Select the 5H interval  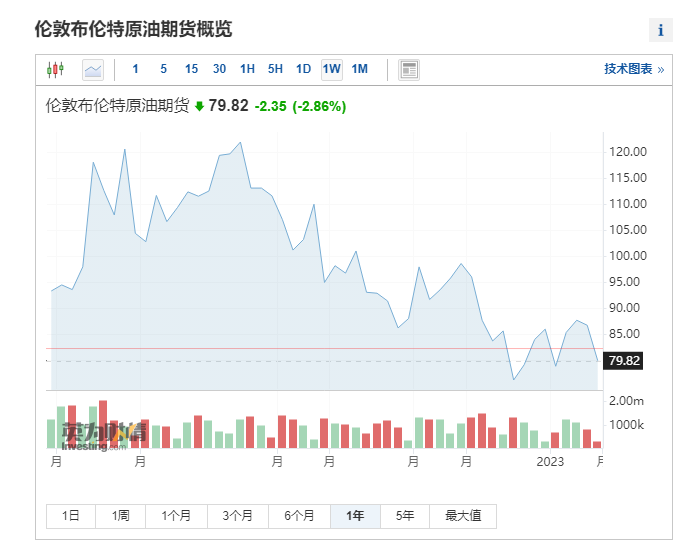pyautogui.click(x=275, y=69)
